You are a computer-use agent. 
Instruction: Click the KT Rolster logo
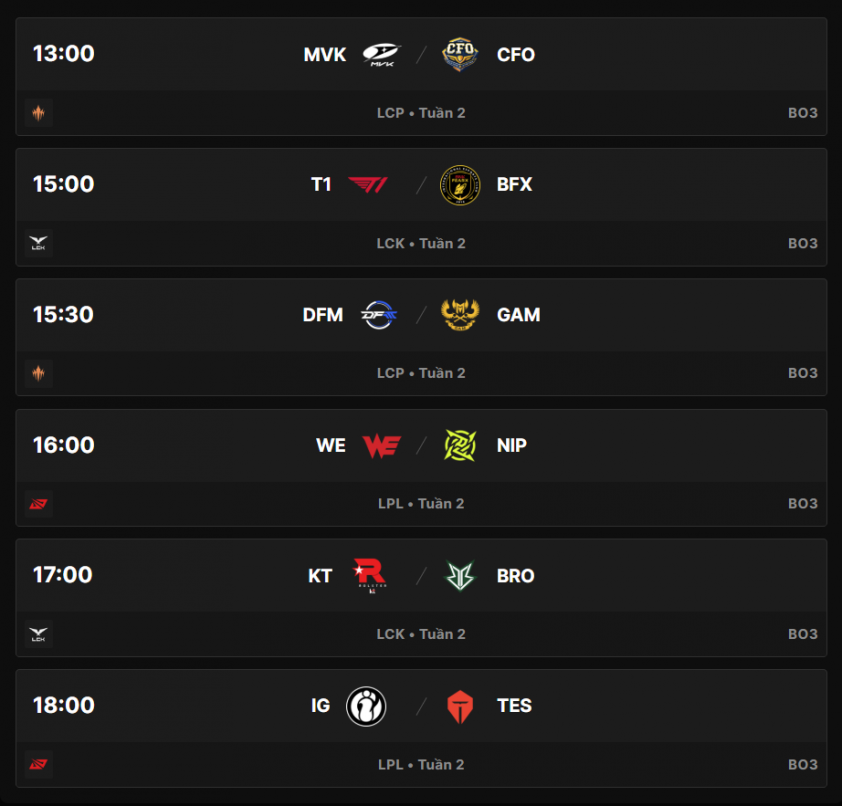coord(369,575)
